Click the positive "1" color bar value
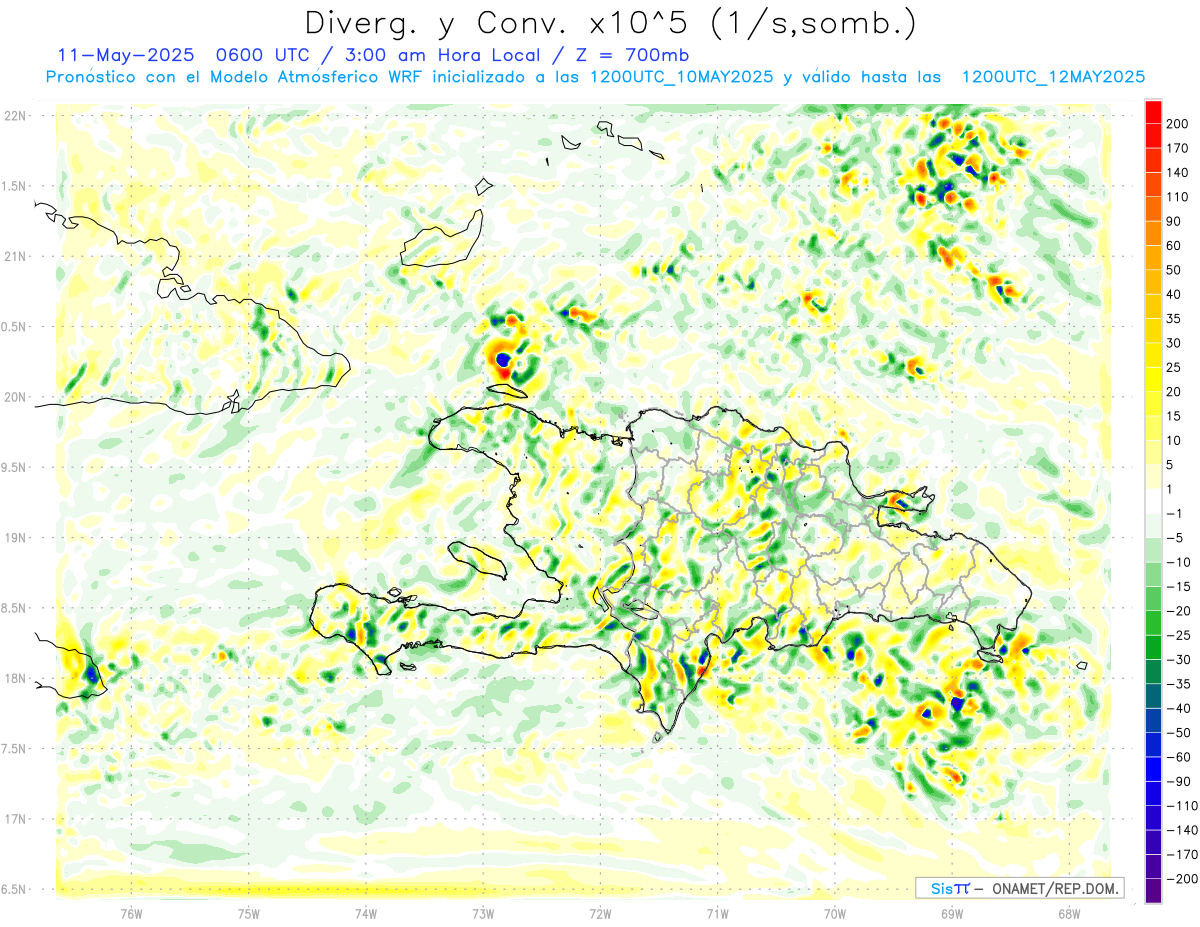1200x927 pixels. click(1169, 489)
